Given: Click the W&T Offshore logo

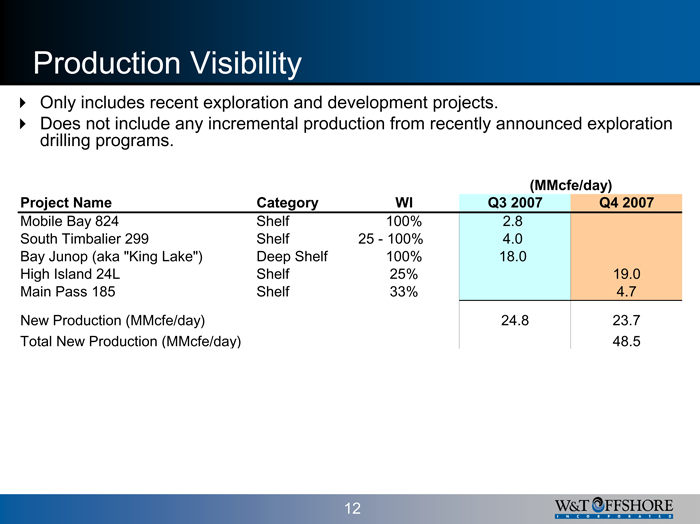Looking at the screenshot, I should (612, 508).
